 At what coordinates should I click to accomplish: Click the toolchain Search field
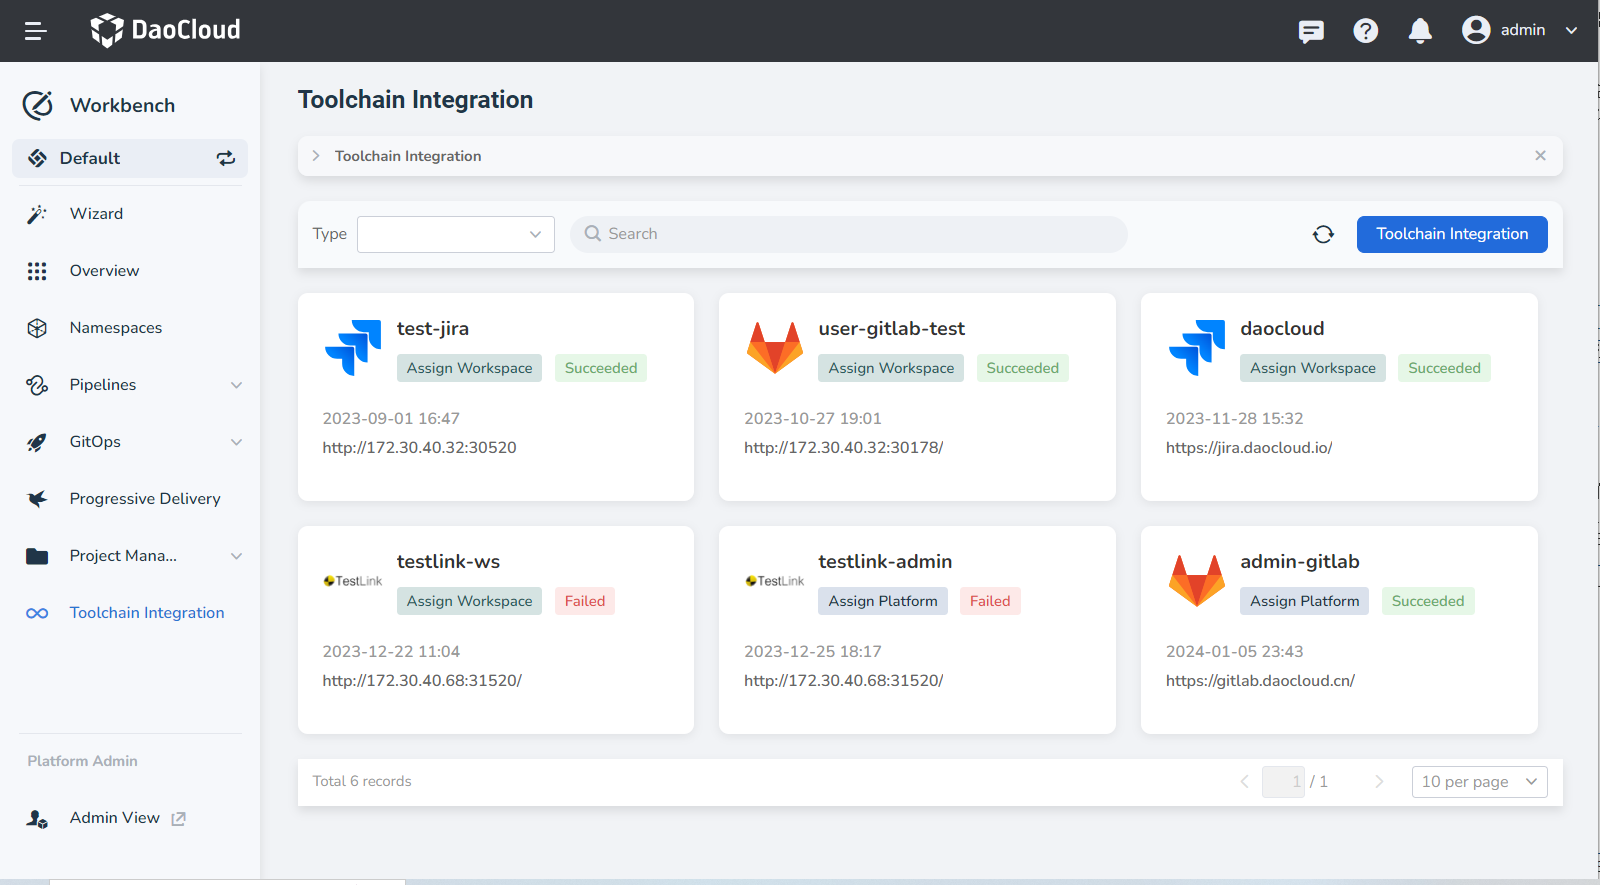coord(848,234)
